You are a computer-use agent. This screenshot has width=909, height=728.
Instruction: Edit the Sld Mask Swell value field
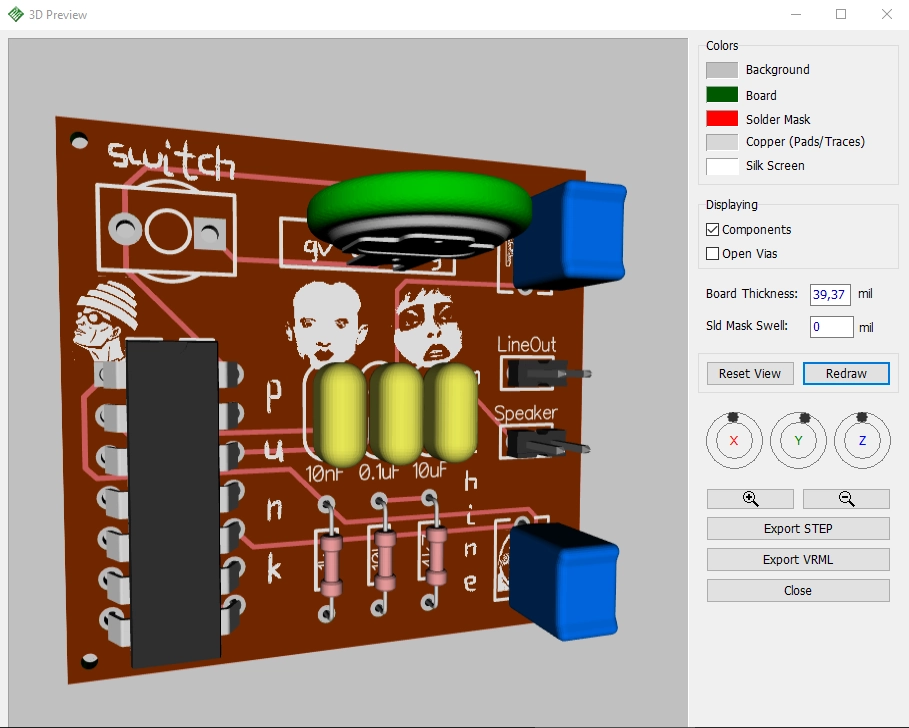[x=831, y=326]
